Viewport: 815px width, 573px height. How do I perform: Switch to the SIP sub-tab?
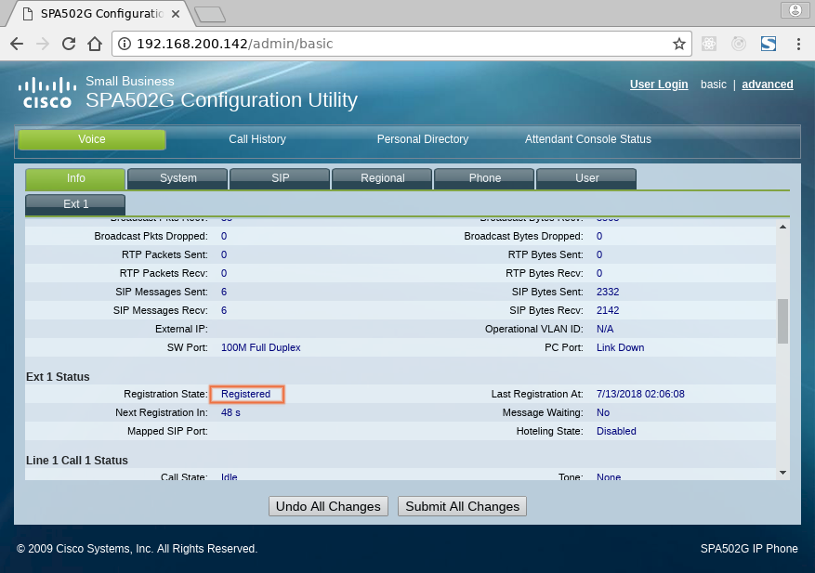point(280,178)
